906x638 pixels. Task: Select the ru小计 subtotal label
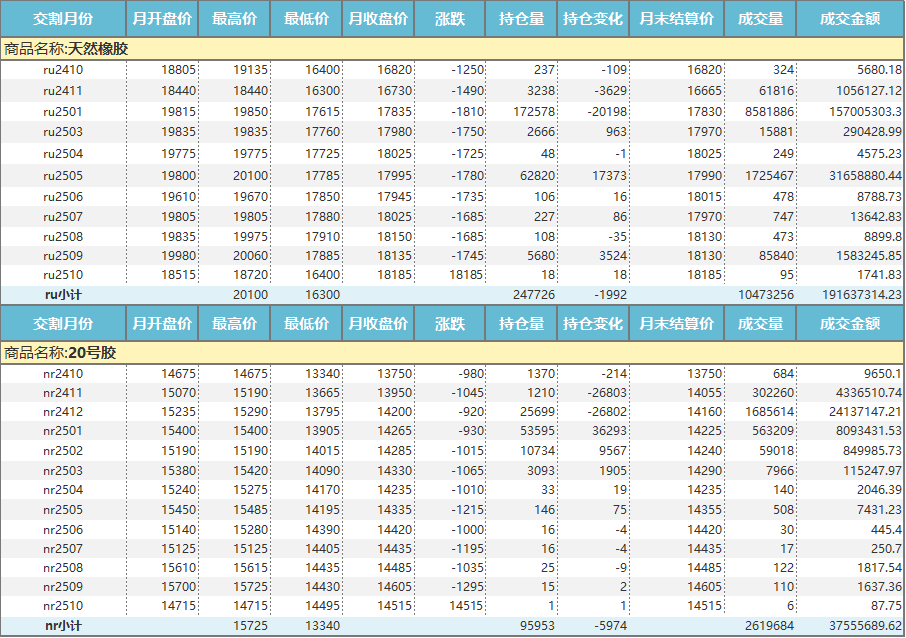coord(63,295)
